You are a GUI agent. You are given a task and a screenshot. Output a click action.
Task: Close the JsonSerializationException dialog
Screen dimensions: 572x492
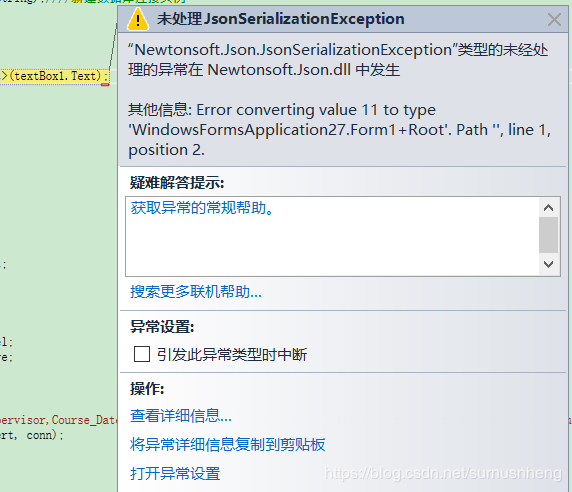(554, 19)
